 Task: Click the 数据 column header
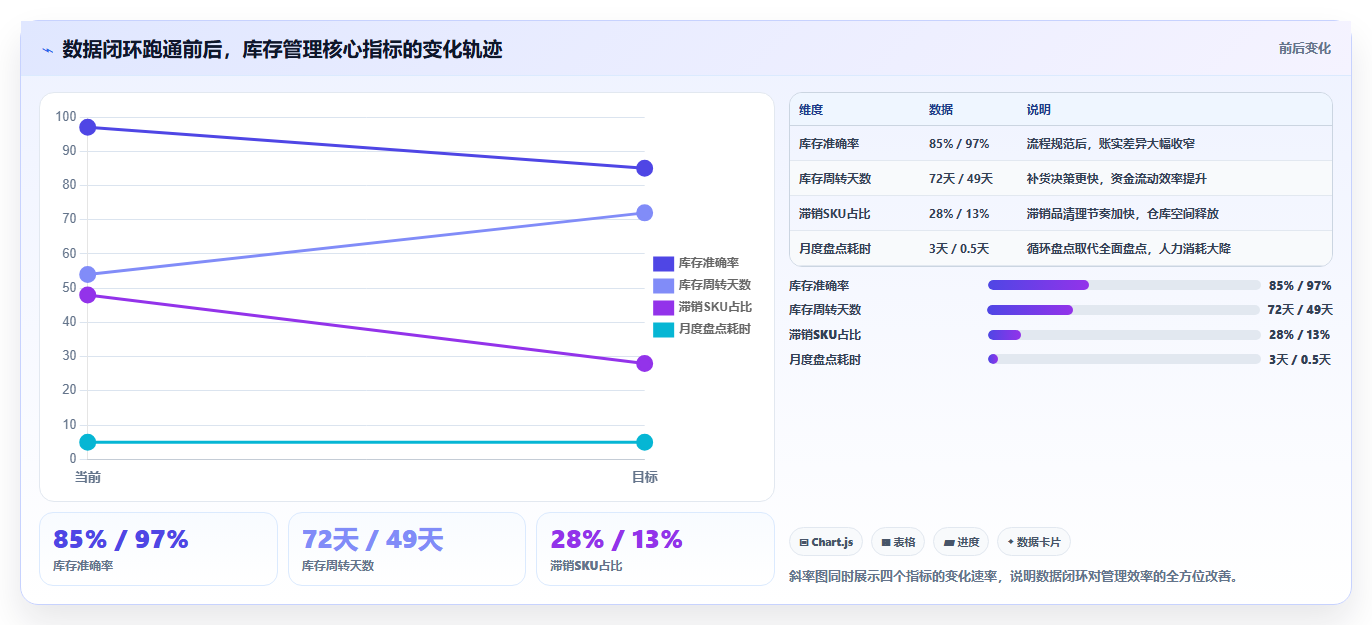pyautogui.click(x=941, y=110)
